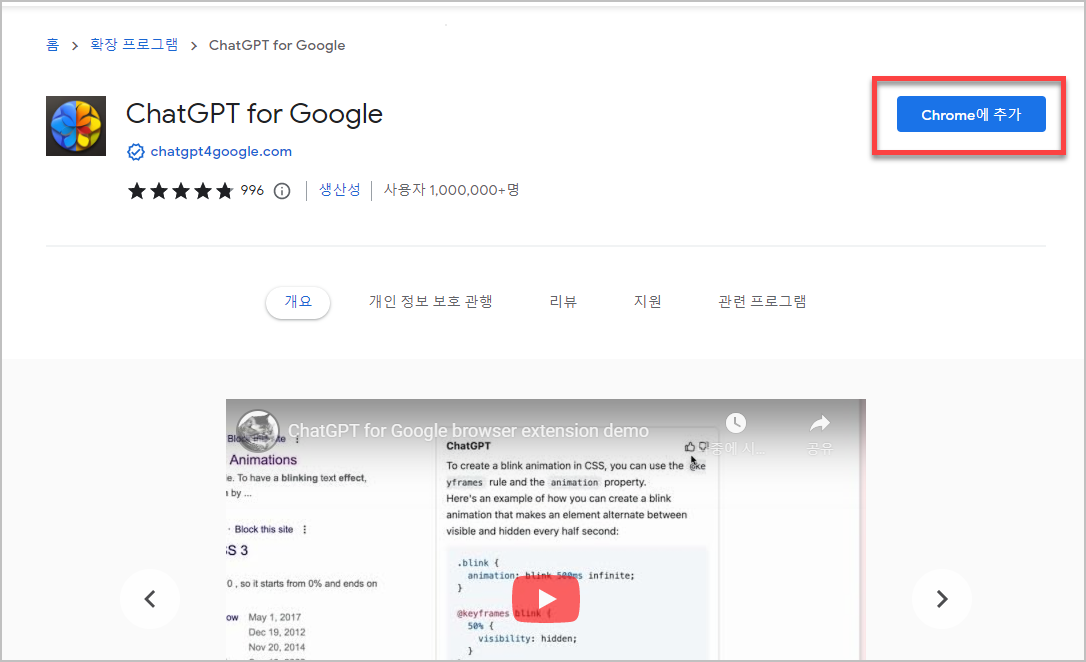Click the video channel avatar
Screen dimensions: 1086x662
[x=258, y=430]
